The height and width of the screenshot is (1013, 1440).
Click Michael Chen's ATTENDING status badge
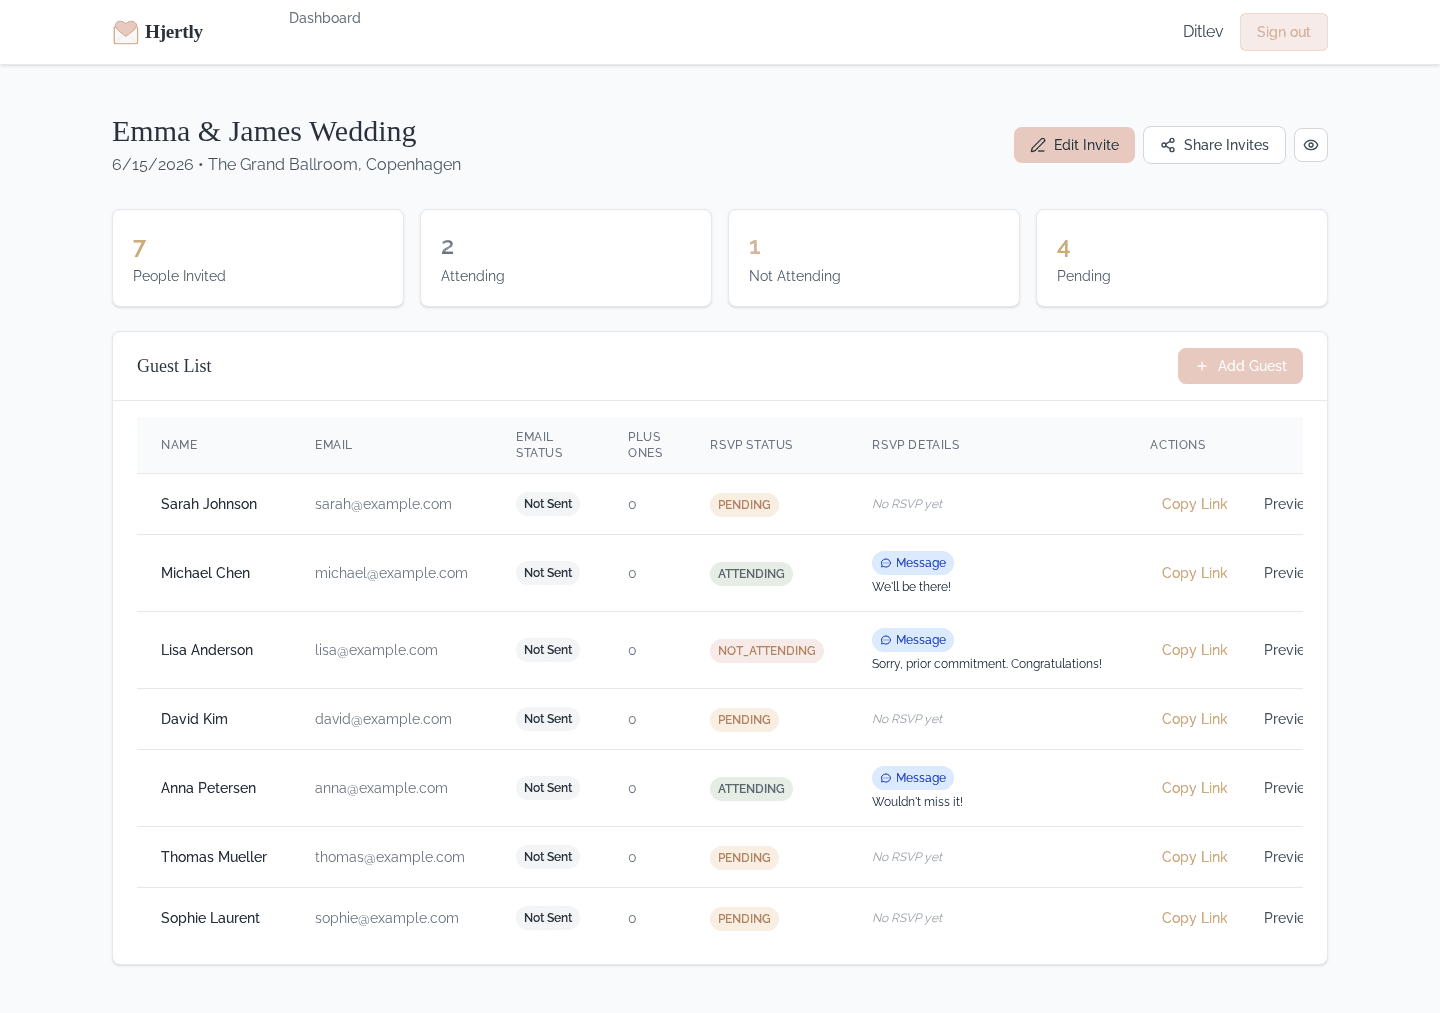pyautogui.click(x=751, y=574)
